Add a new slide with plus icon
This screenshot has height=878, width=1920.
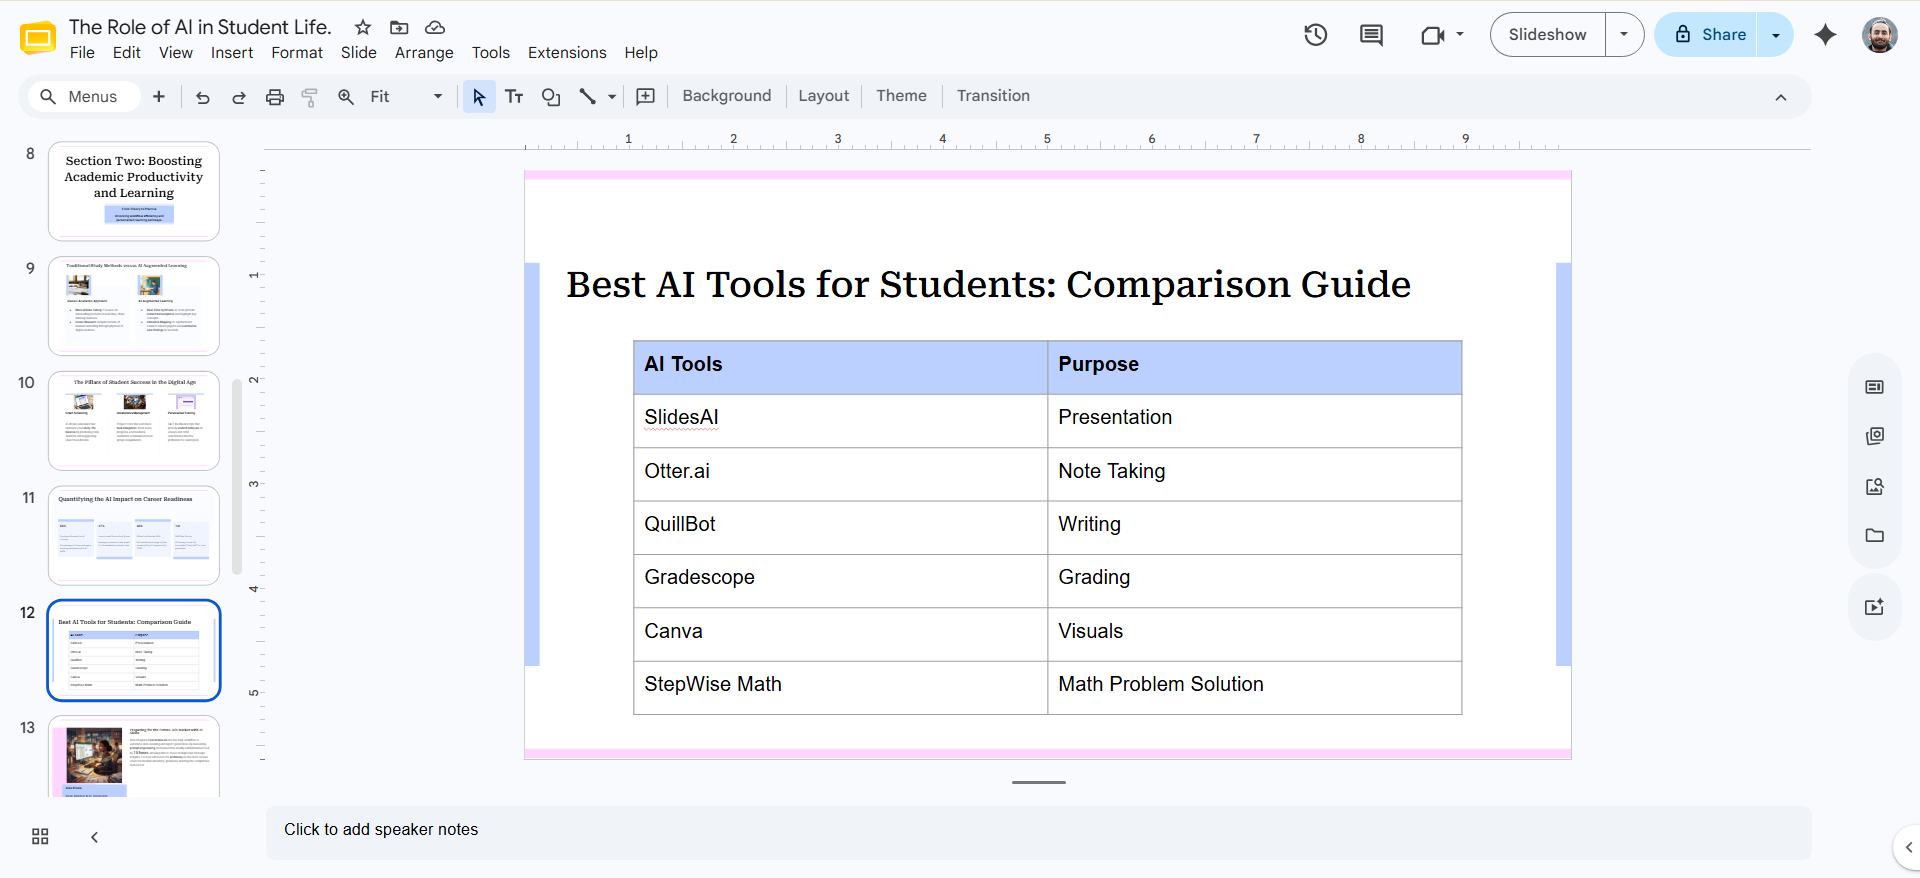[159, 97]
